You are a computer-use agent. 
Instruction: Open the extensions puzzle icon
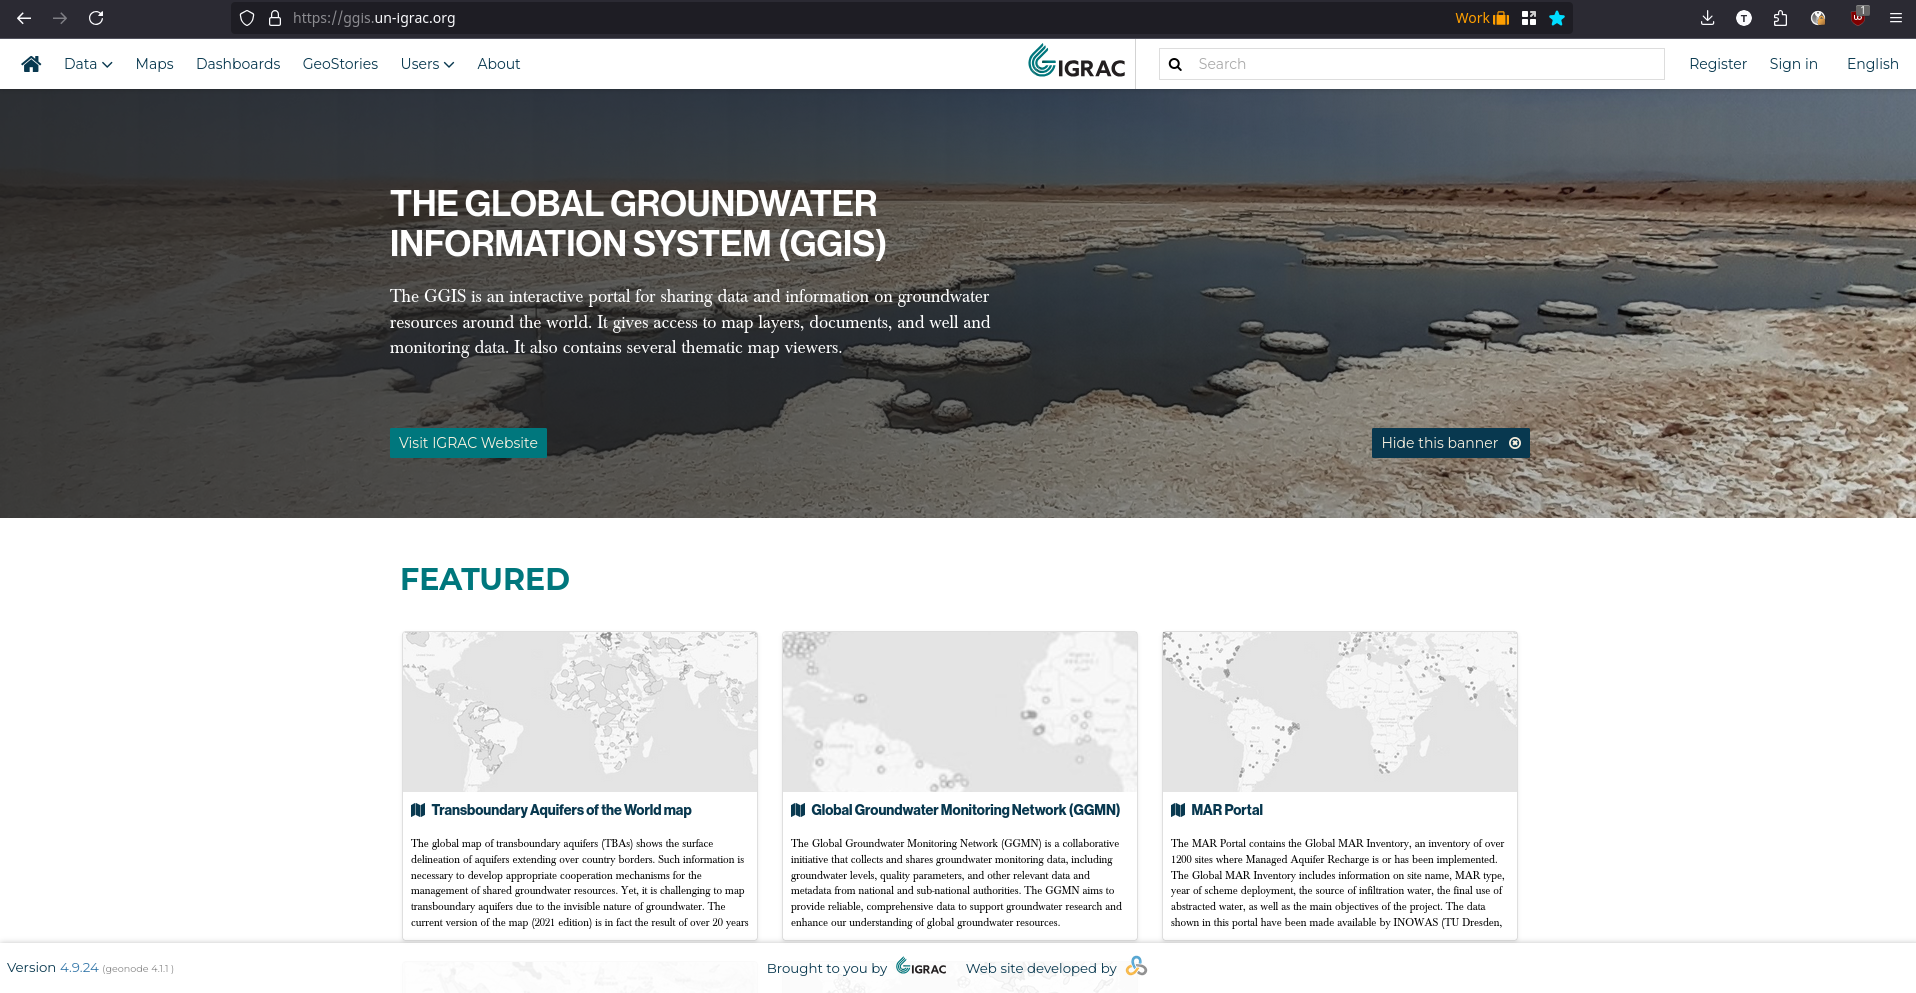click(x=1780, y=18)
